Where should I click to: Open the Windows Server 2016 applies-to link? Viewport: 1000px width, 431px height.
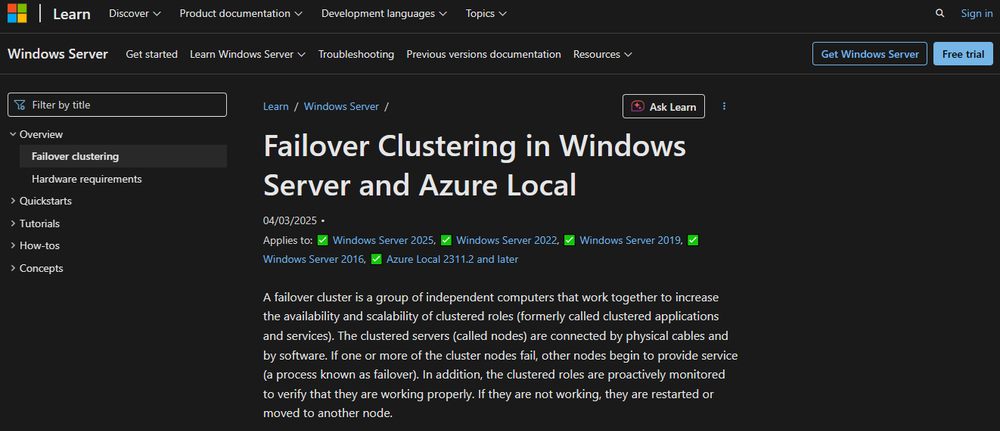pyautogui.click(x=313, y=259)
